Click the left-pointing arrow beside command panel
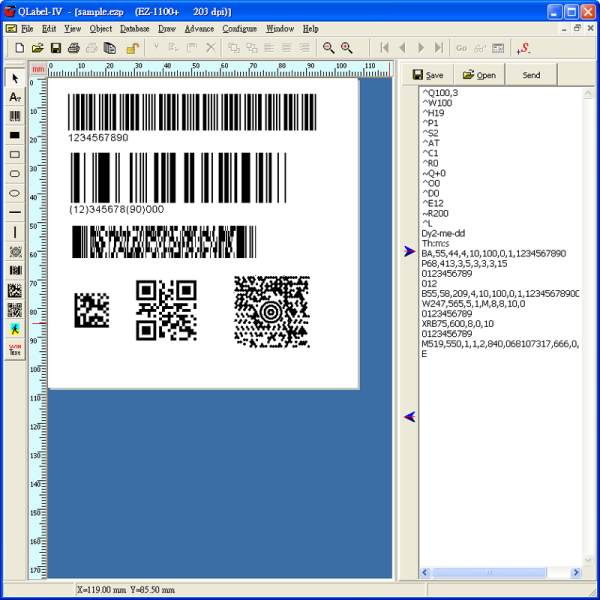The height and width of the screenshot is (600, 600). (409, 417)
